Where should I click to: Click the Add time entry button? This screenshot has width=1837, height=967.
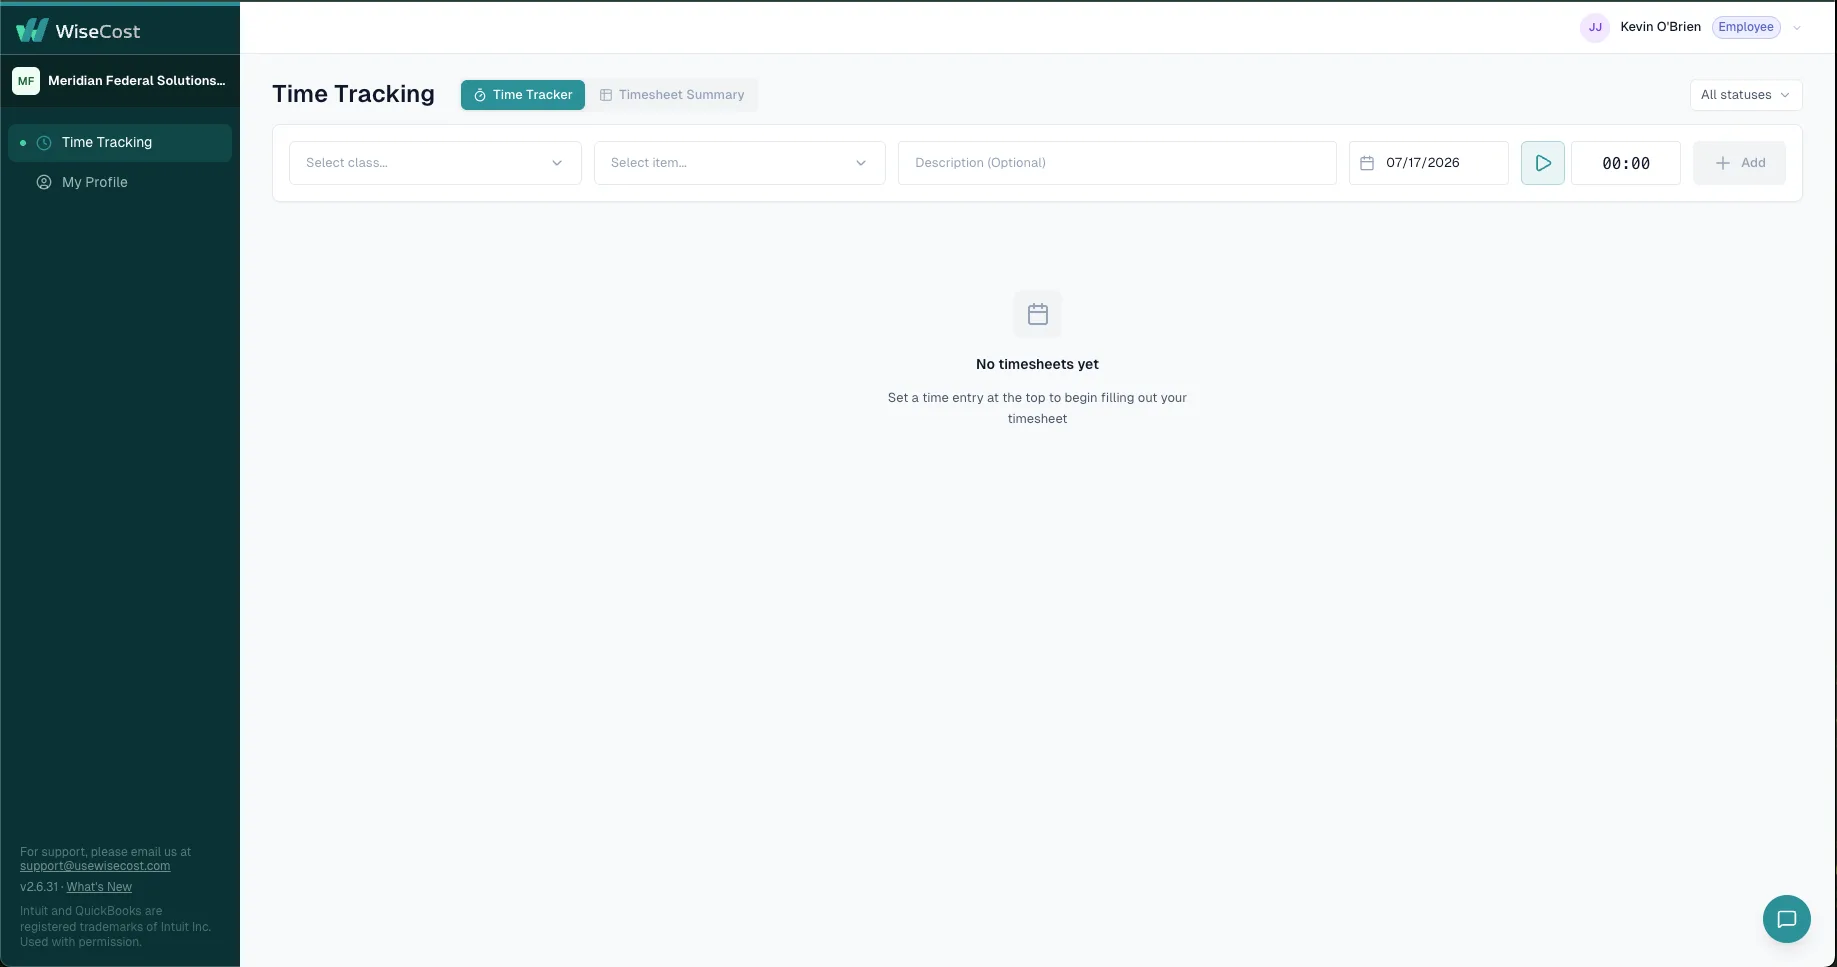pos(1739,163)
